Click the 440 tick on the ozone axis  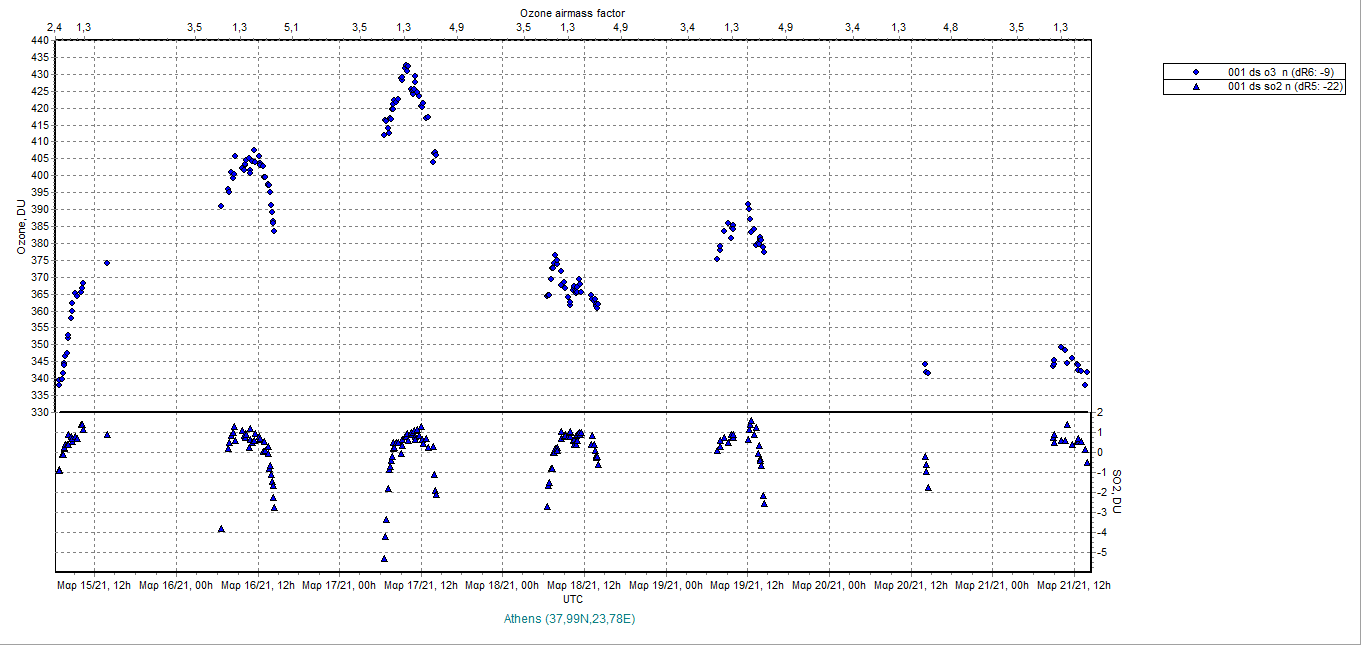pos(40,40)
